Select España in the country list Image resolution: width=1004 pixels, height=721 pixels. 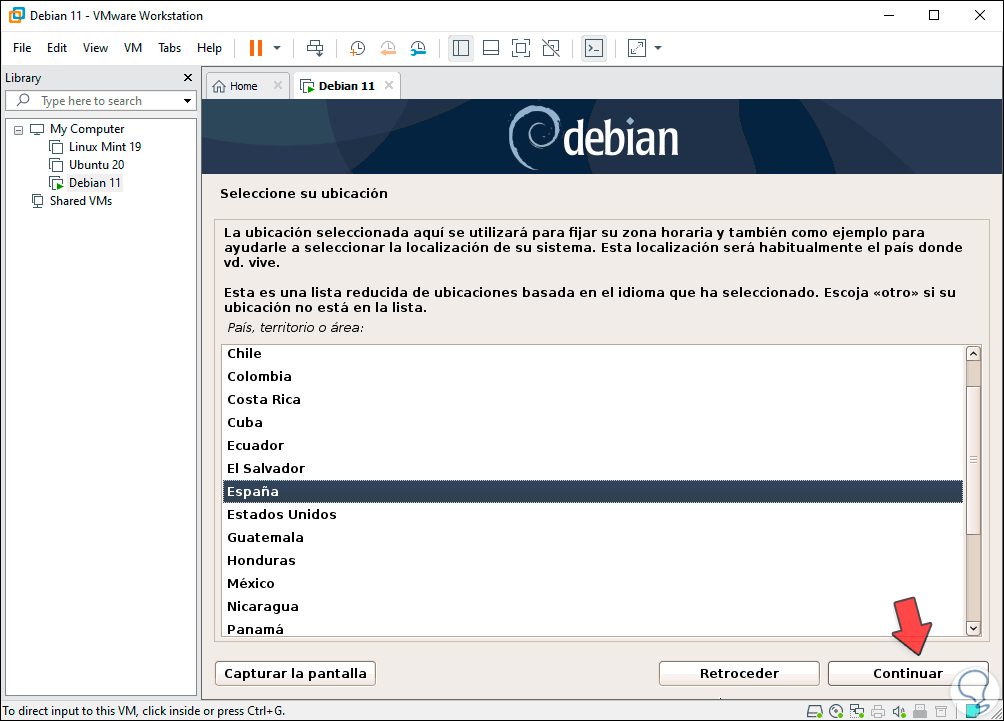click(x=593, y=492)
